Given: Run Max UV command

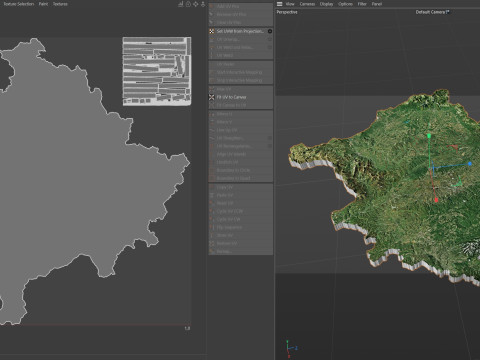Looking at the screenshot, I should pos(241,89).
